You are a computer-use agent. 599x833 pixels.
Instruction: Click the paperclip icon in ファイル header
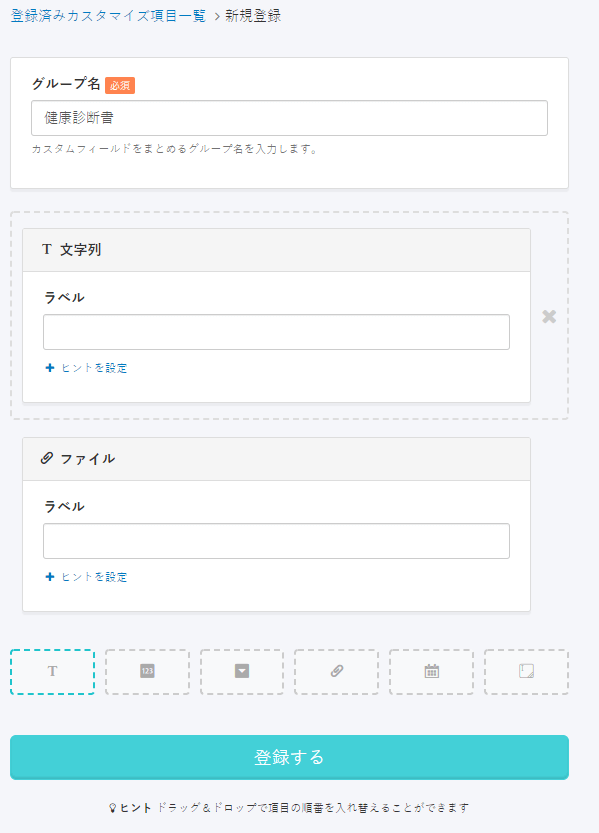click(47, 458)
